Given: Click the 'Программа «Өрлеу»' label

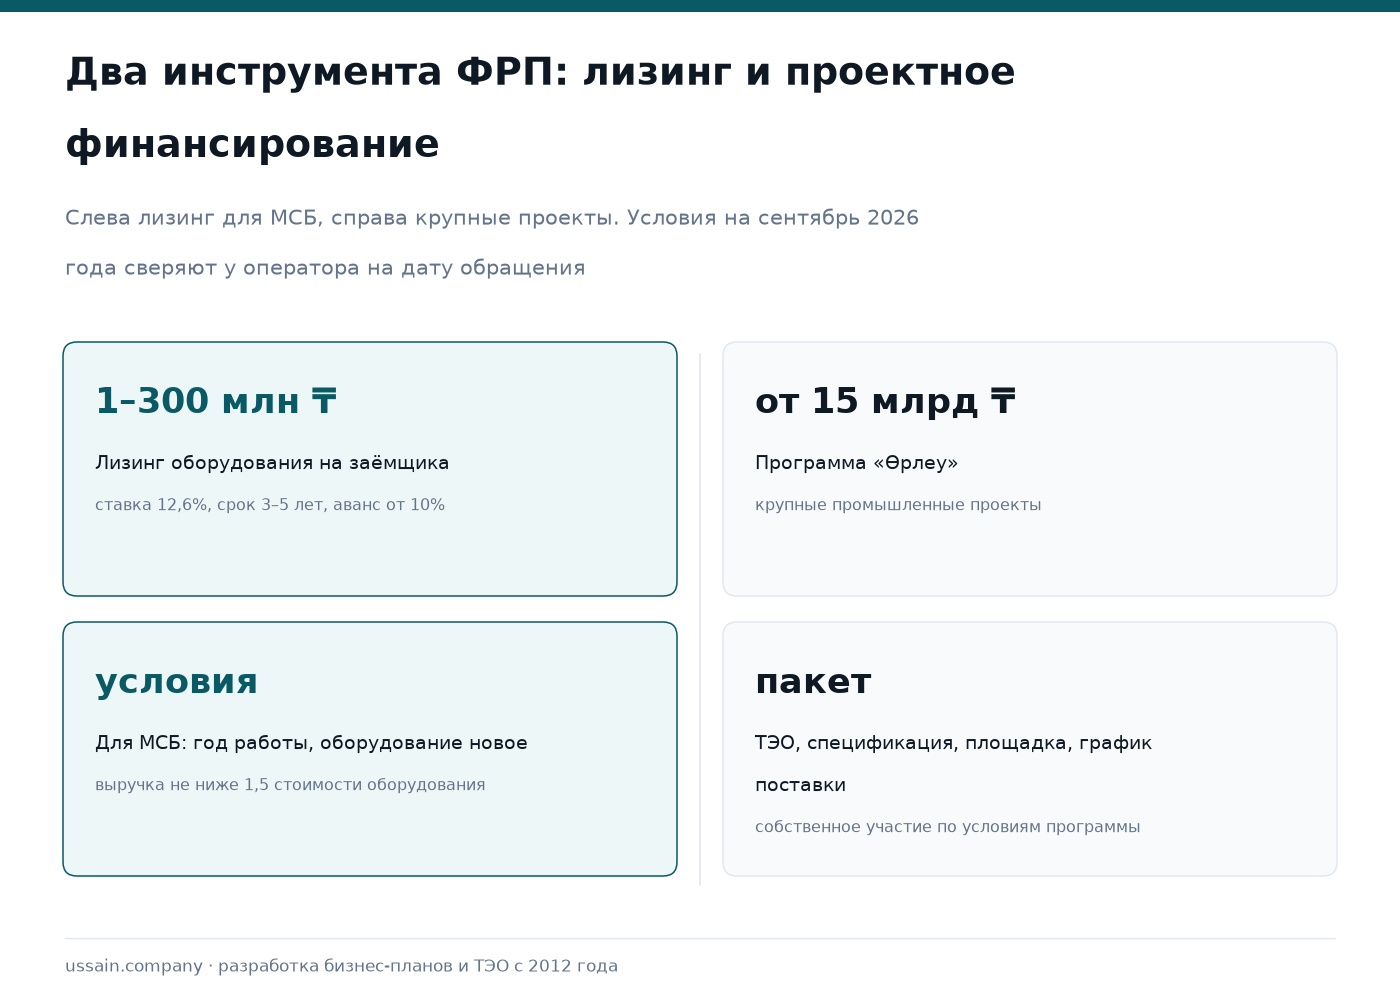Looking at the screenshot, I should pos(856,463).
